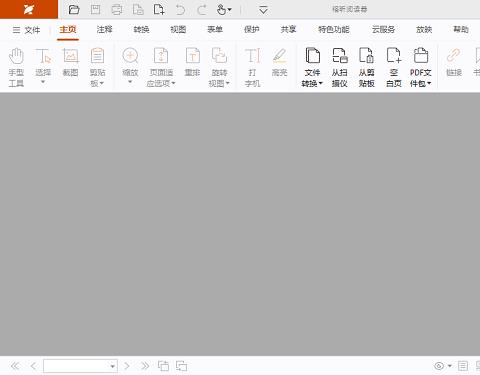Click the Foxit logo in the title bar
The height and width of the screenshot is (375, 480).
29,9
